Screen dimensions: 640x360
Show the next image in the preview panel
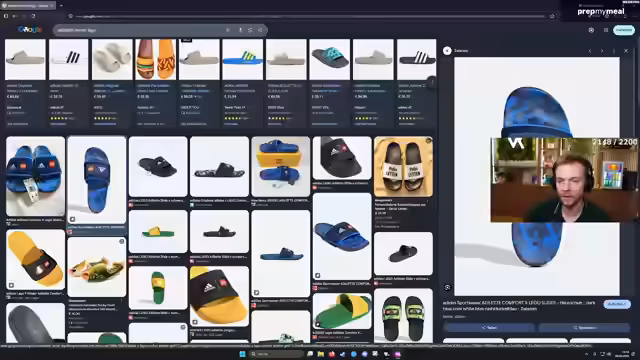pos(602,51)
